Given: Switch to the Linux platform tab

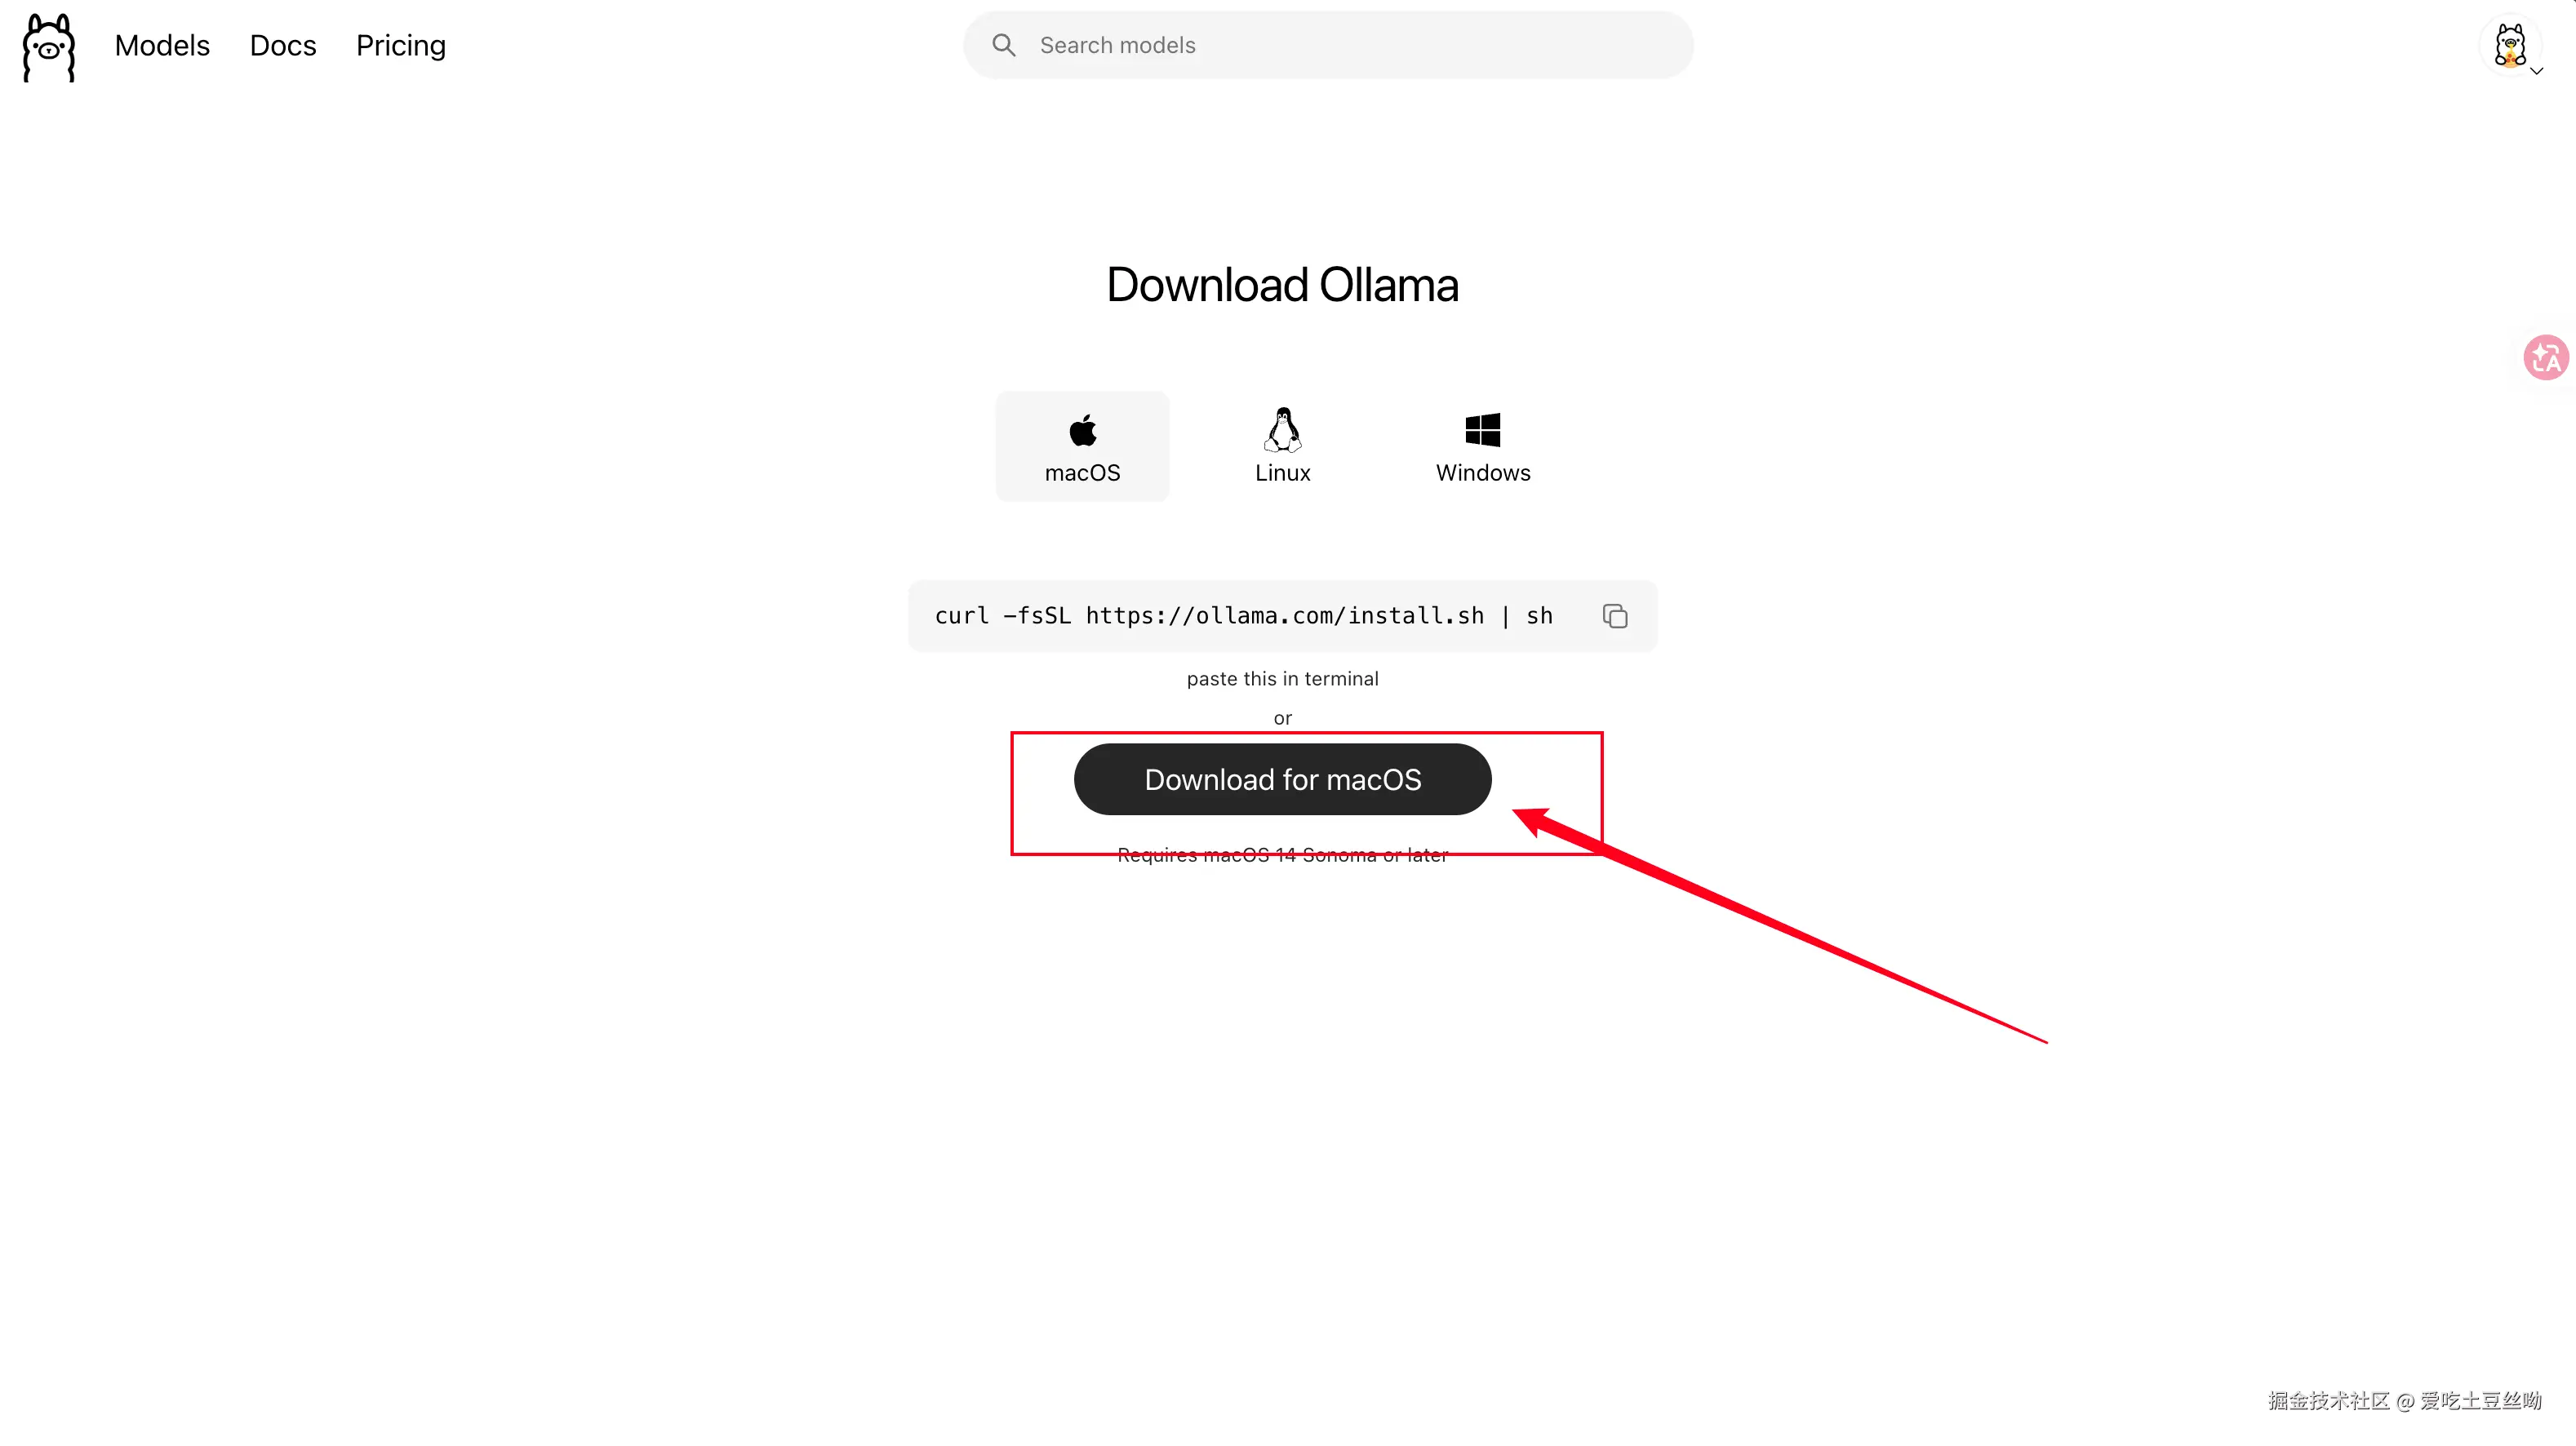Looking at the screenshot, I should (1282, 446).
